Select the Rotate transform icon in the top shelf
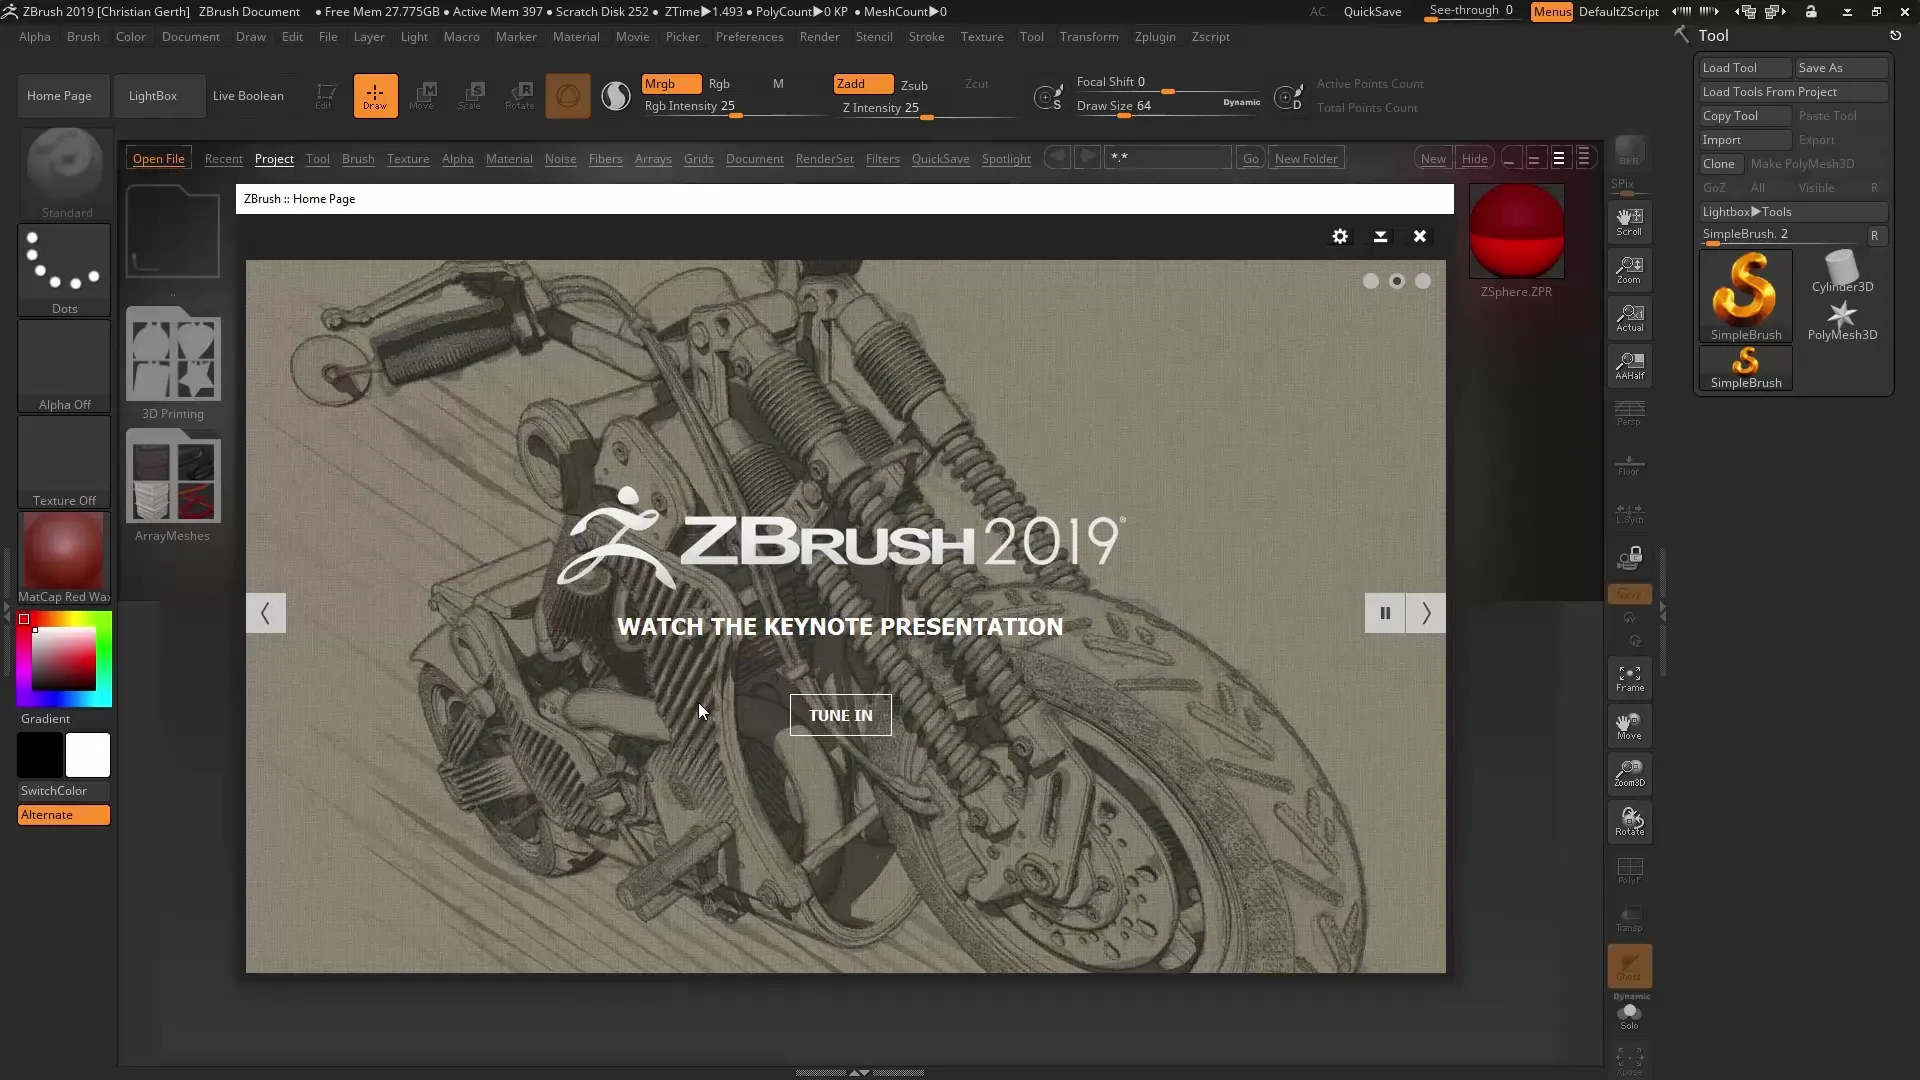This screenshot has width=1920, height=1080. (519, 96)
